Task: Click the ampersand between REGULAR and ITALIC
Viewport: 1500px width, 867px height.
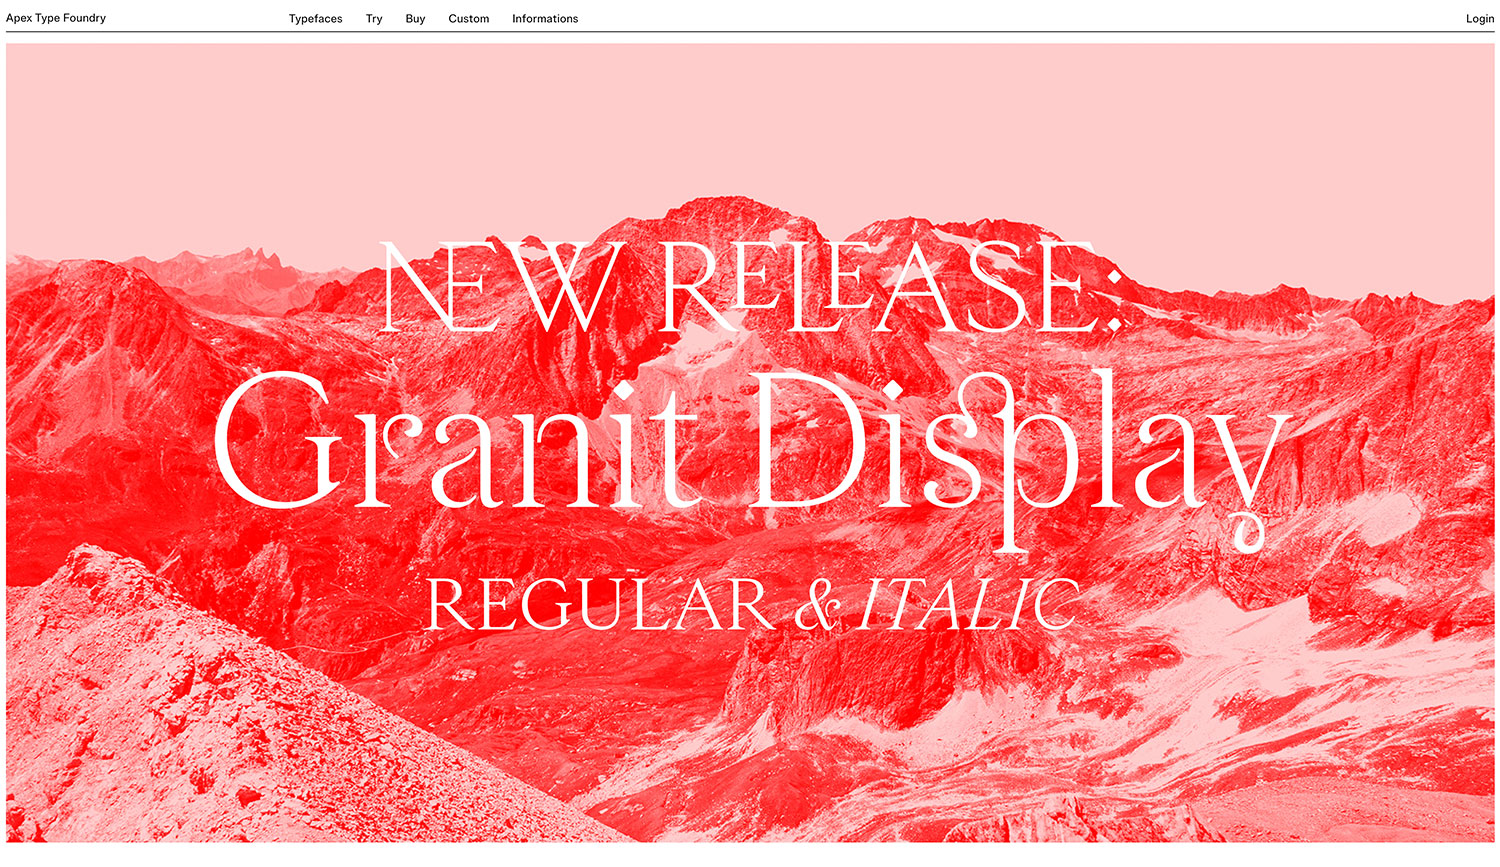Action: point(818,607)
